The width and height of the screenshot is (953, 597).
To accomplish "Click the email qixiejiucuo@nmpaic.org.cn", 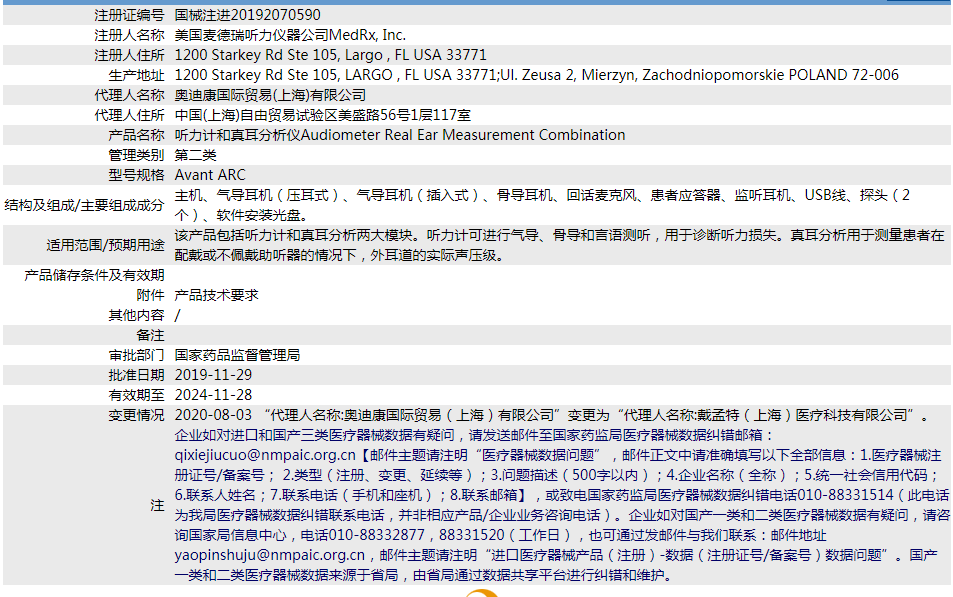I will [x=265, y=455].
